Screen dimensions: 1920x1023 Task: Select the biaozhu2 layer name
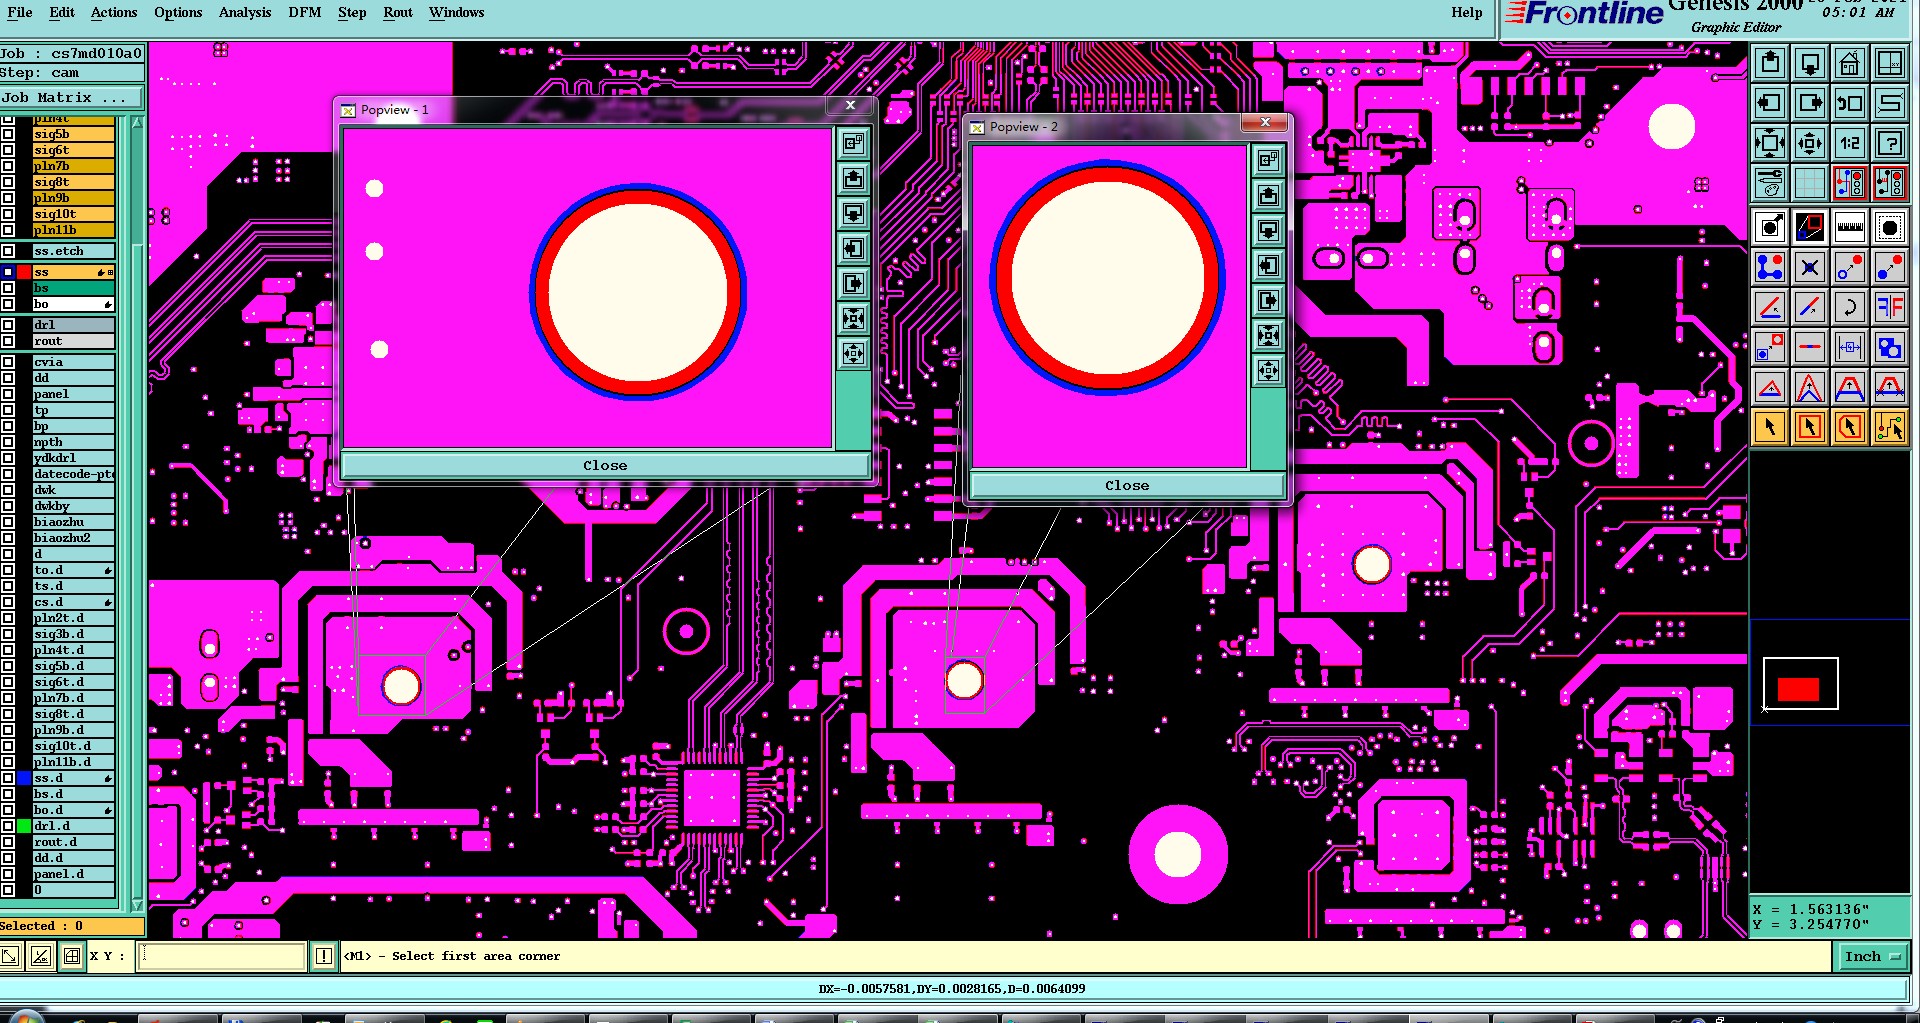[73, 538]
